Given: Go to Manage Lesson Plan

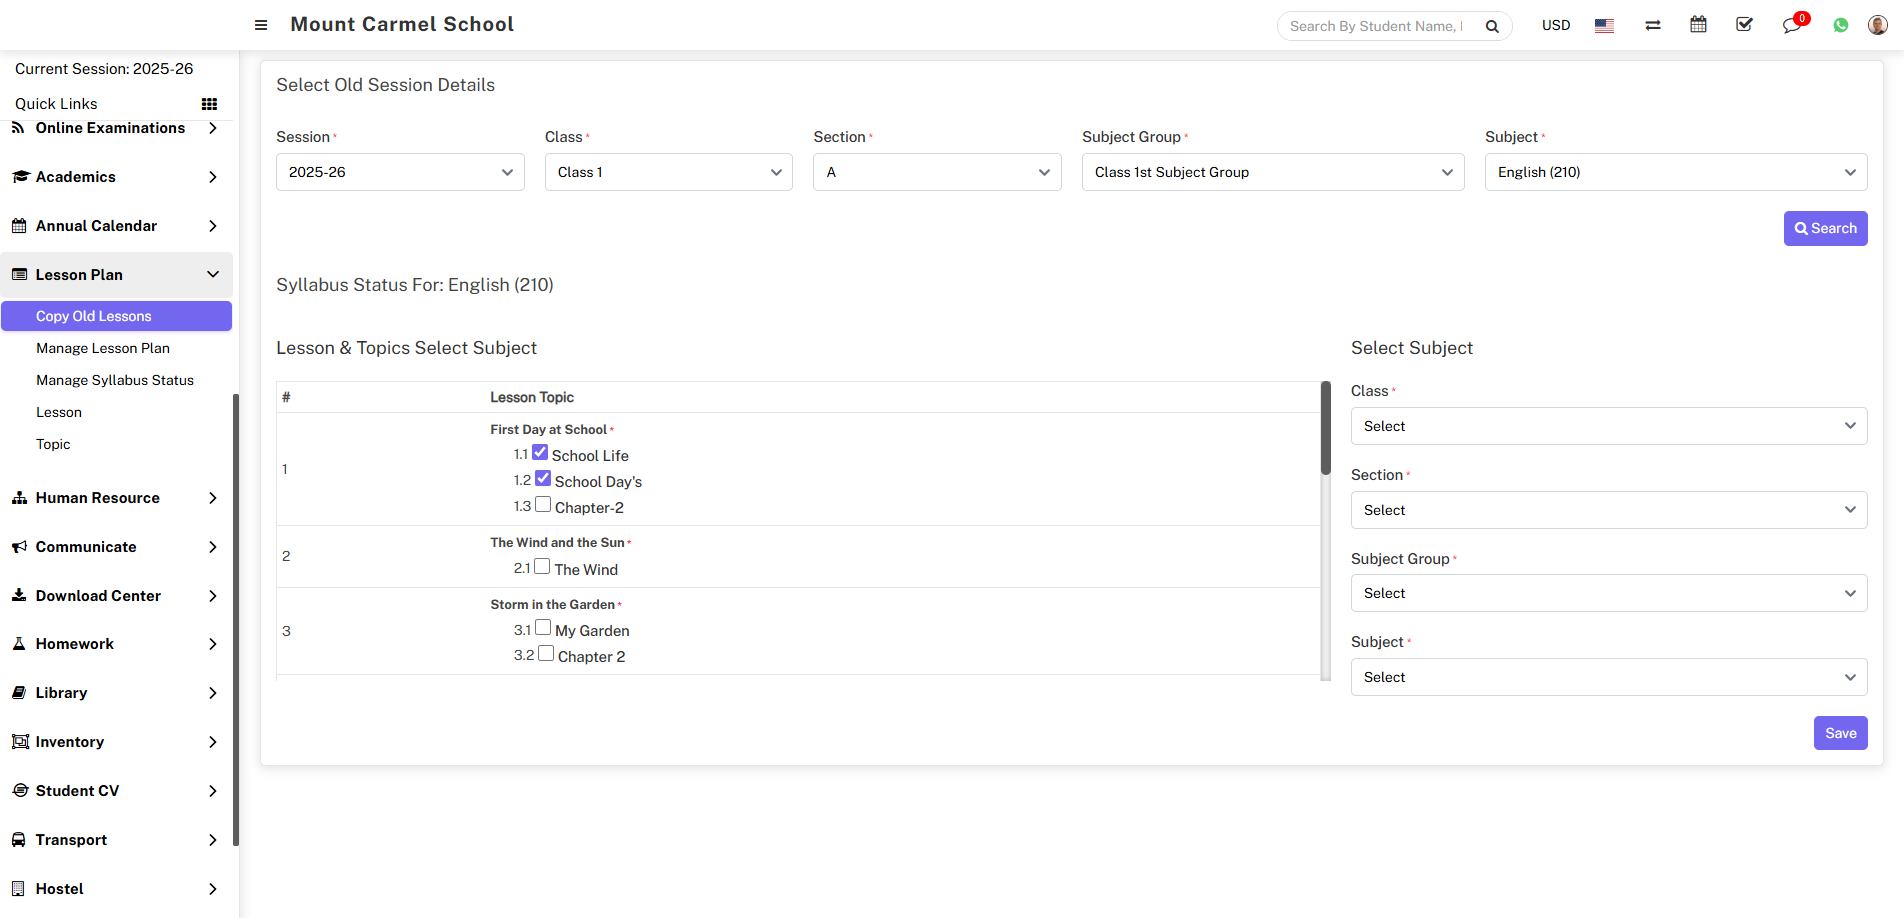Looking at the screenshot, I should (103, 348).
